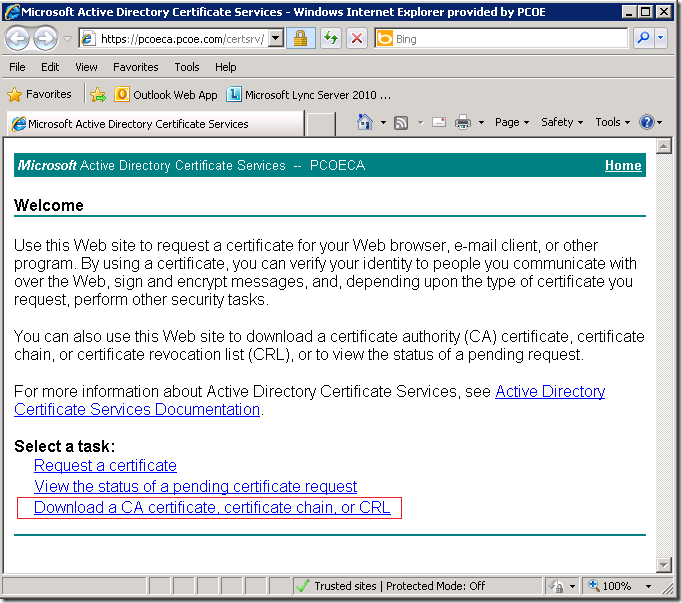Open the Favorites menu in the menu bar
This screenshot has height=603, width=682.
pyautogui.click(x=136, y=67)
